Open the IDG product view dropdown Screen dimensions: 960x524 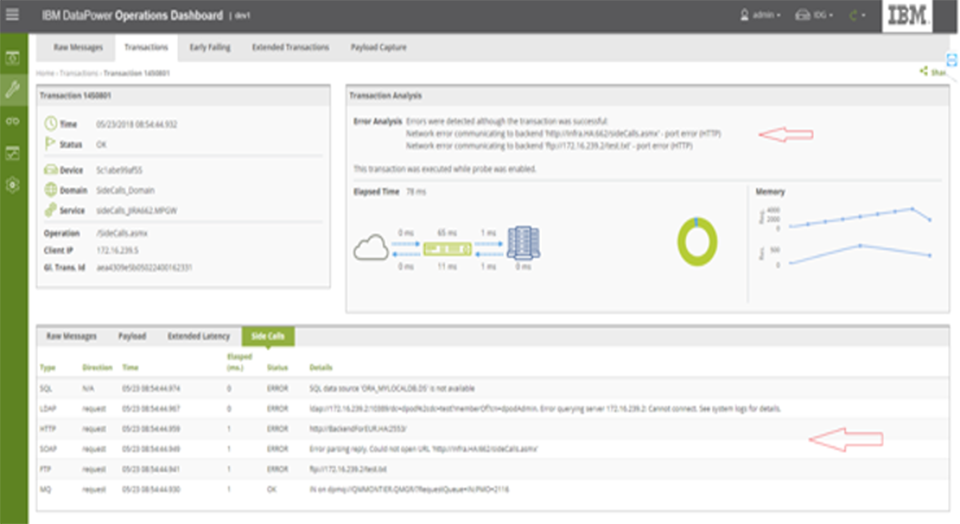(x=814, y=15)
